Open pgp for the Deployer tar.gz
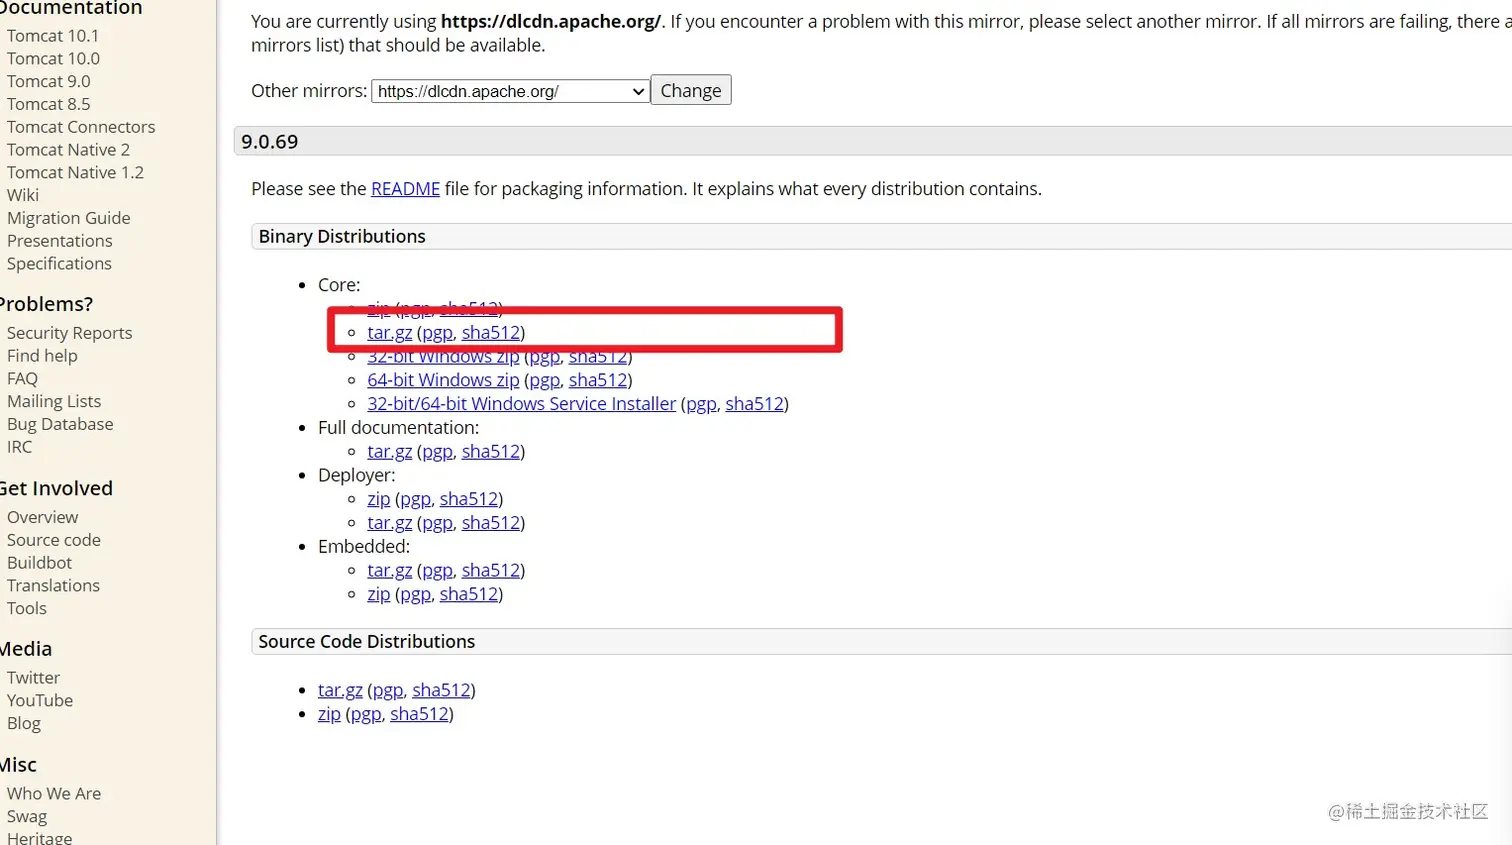1512x845 pixels. (x=437, y=523)
